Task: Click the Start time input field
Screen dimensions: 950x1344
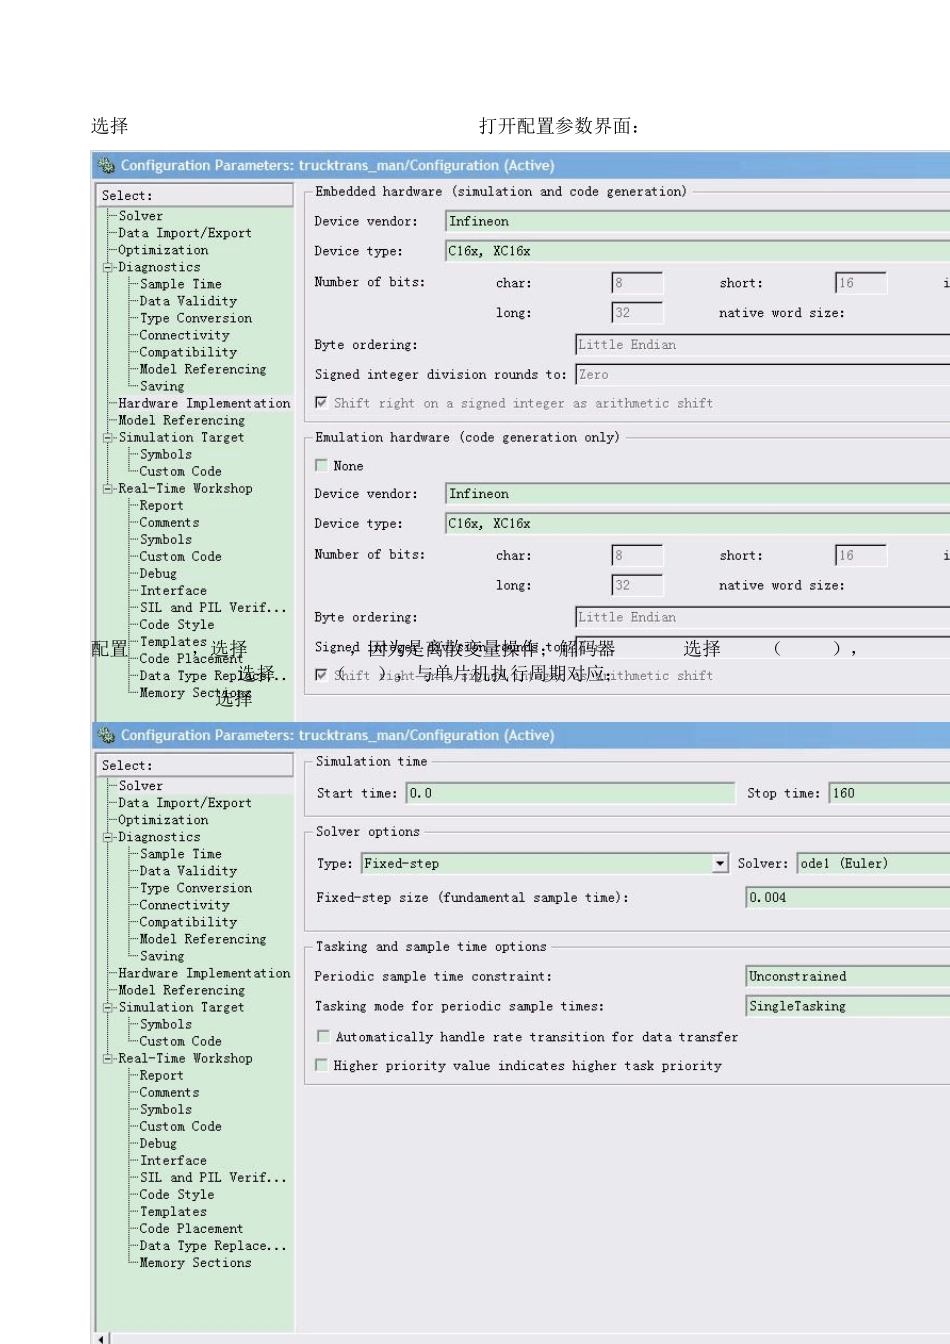Action: pos(569,793)
